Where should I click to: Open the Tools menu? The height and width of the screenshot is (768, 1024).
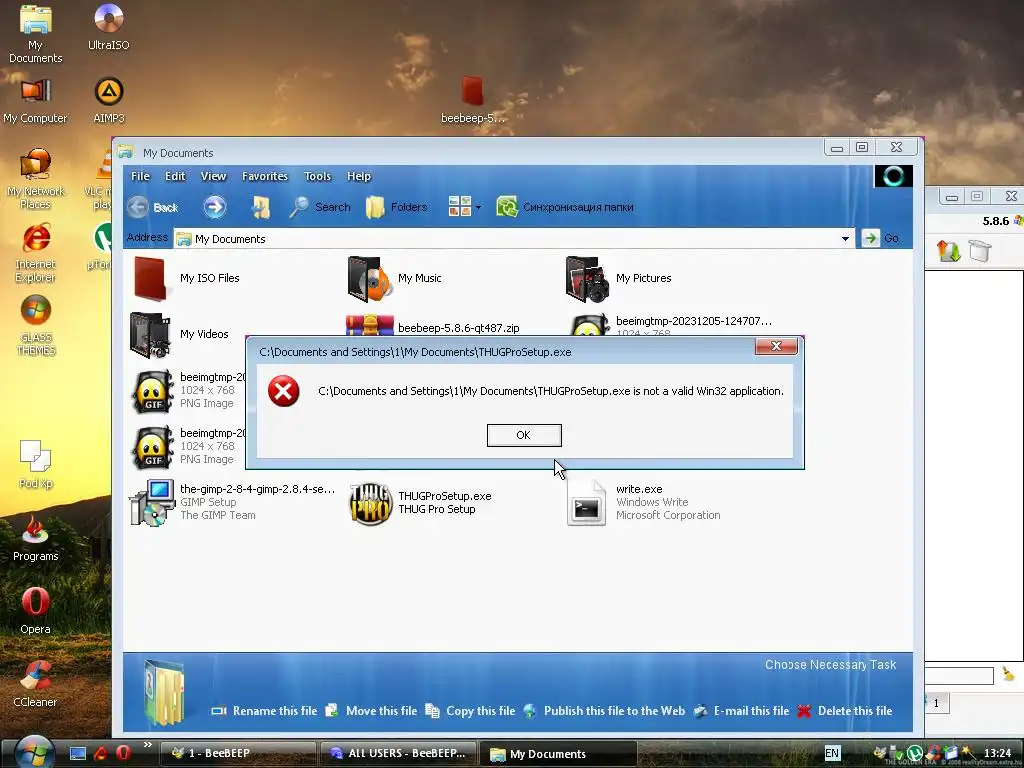317,176
